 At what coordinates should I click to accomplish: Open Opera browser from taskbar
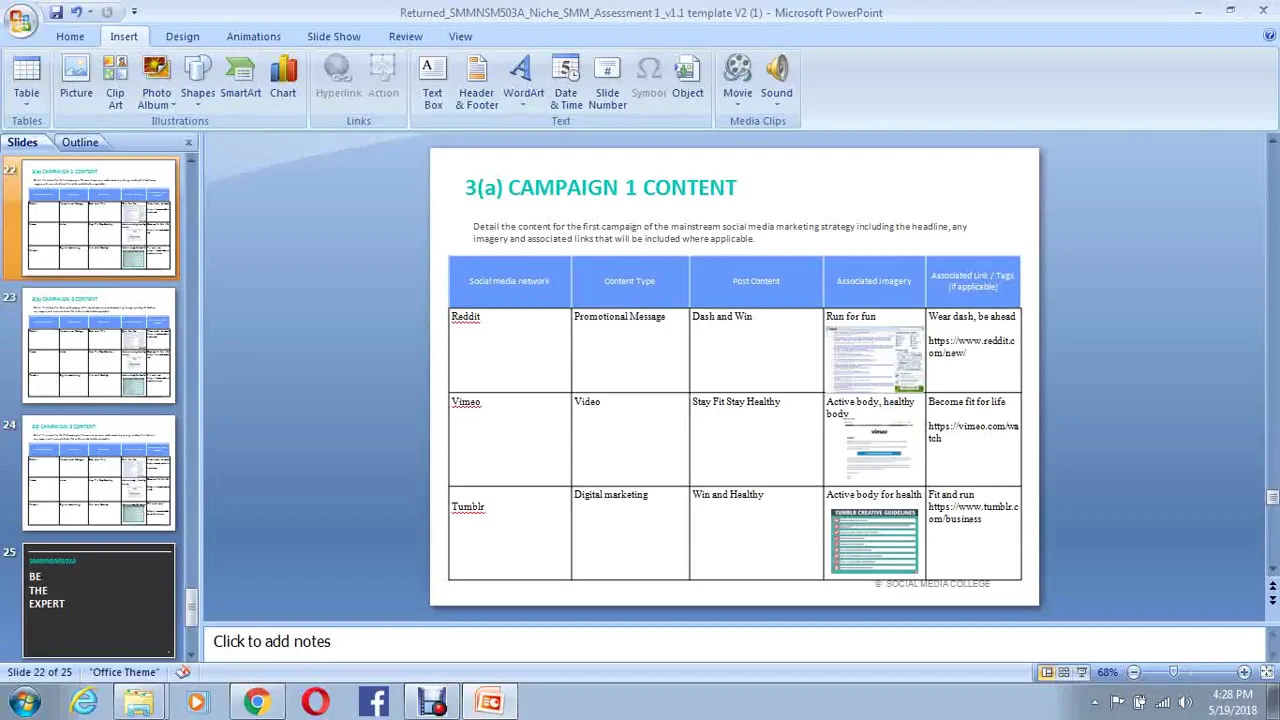point(315,702)
